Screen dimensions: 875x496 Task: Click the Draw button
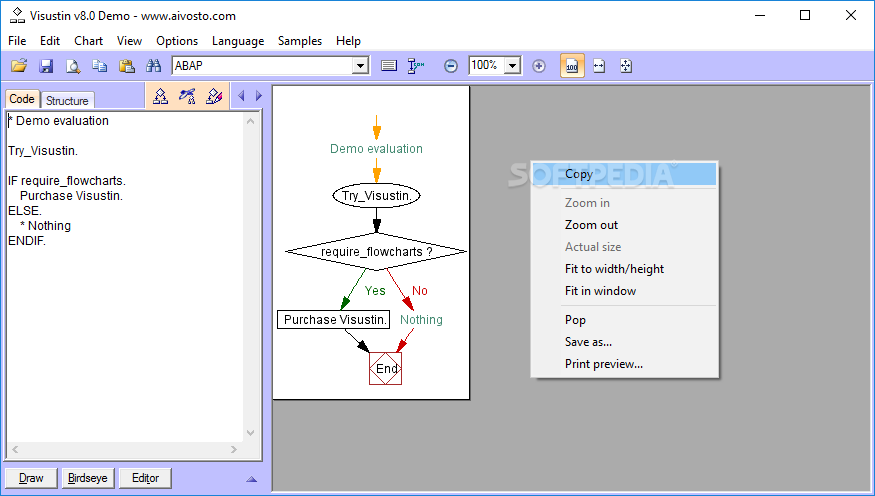tap(31, 478)
